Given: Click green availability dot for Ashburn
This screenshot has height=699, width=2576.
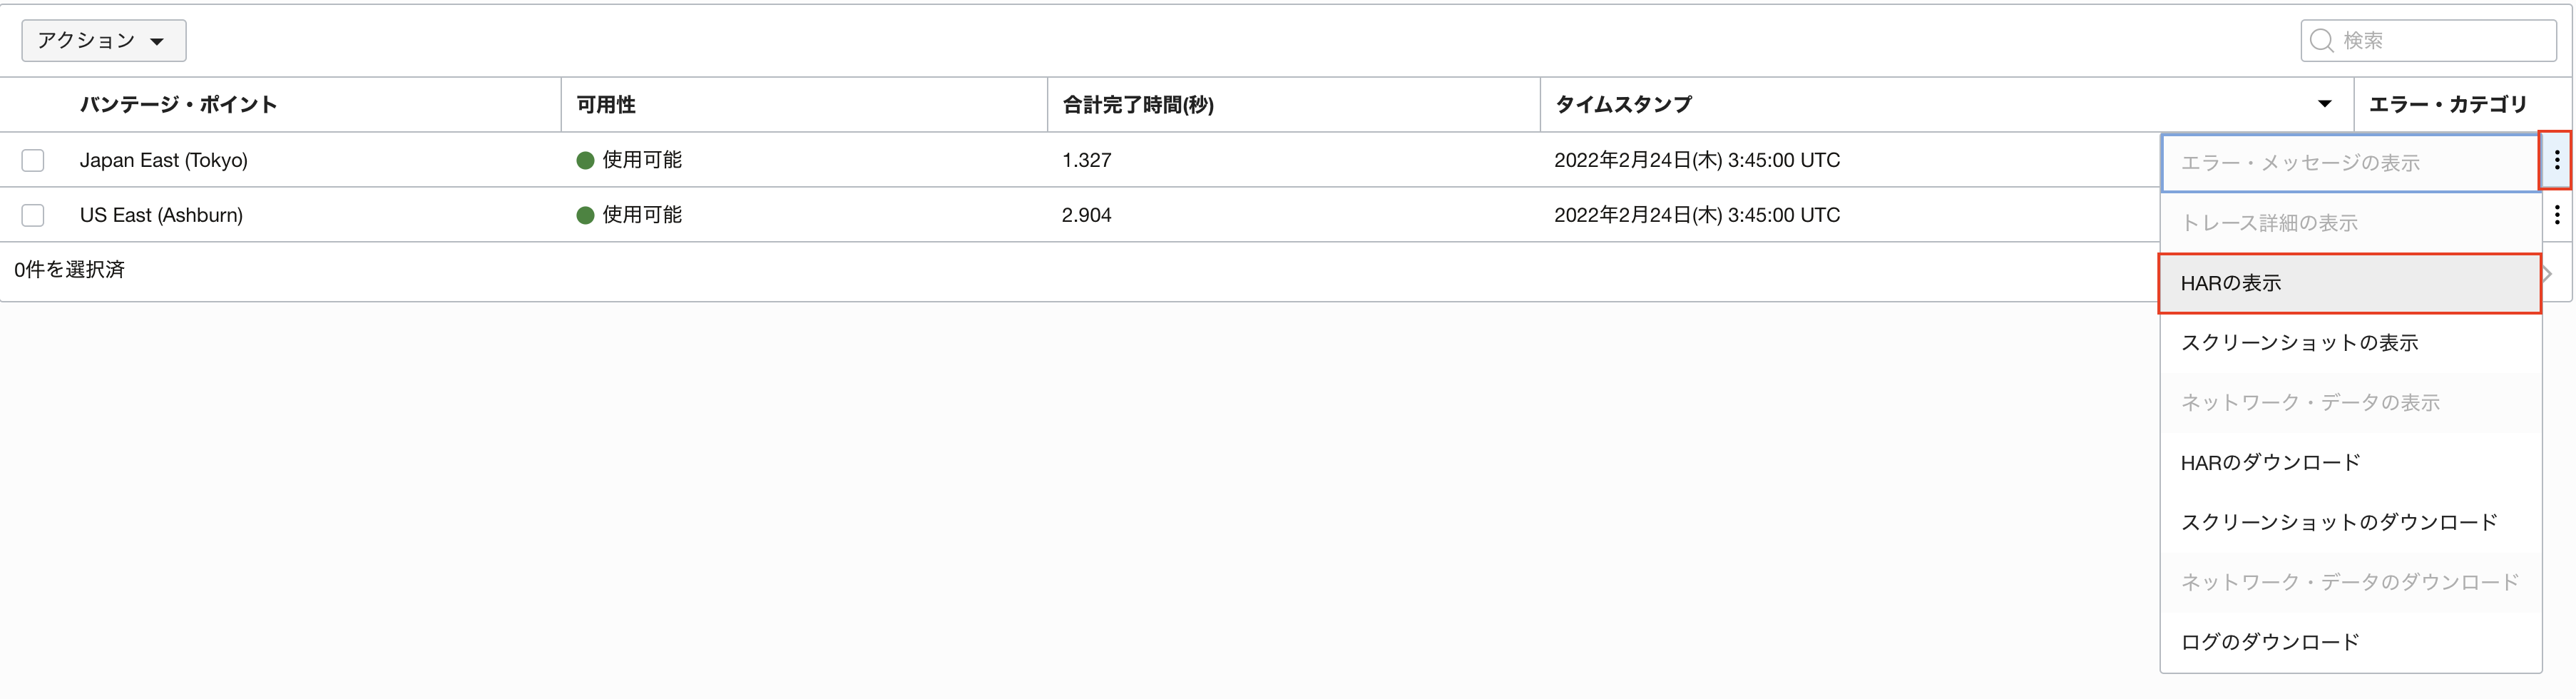Looking at the screenshot, I should [x=586, y=216].
